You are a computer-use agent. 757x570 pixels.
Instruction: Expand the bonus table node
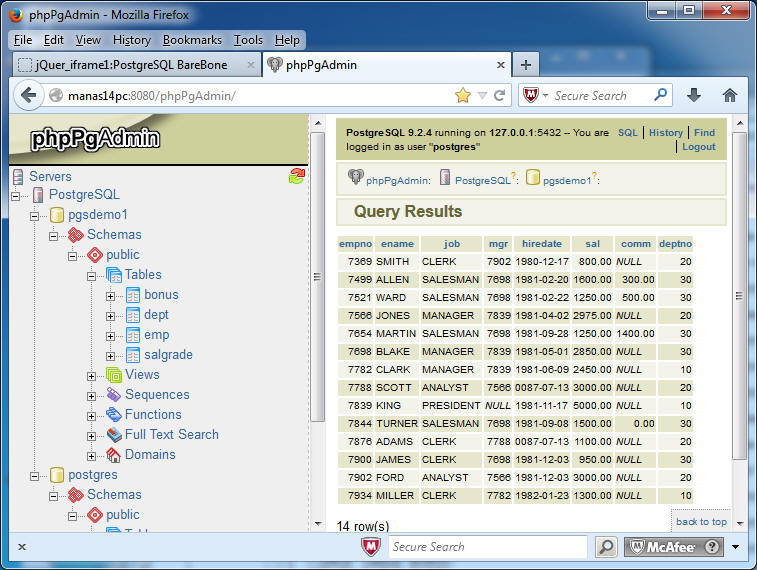tap(111, 296)
